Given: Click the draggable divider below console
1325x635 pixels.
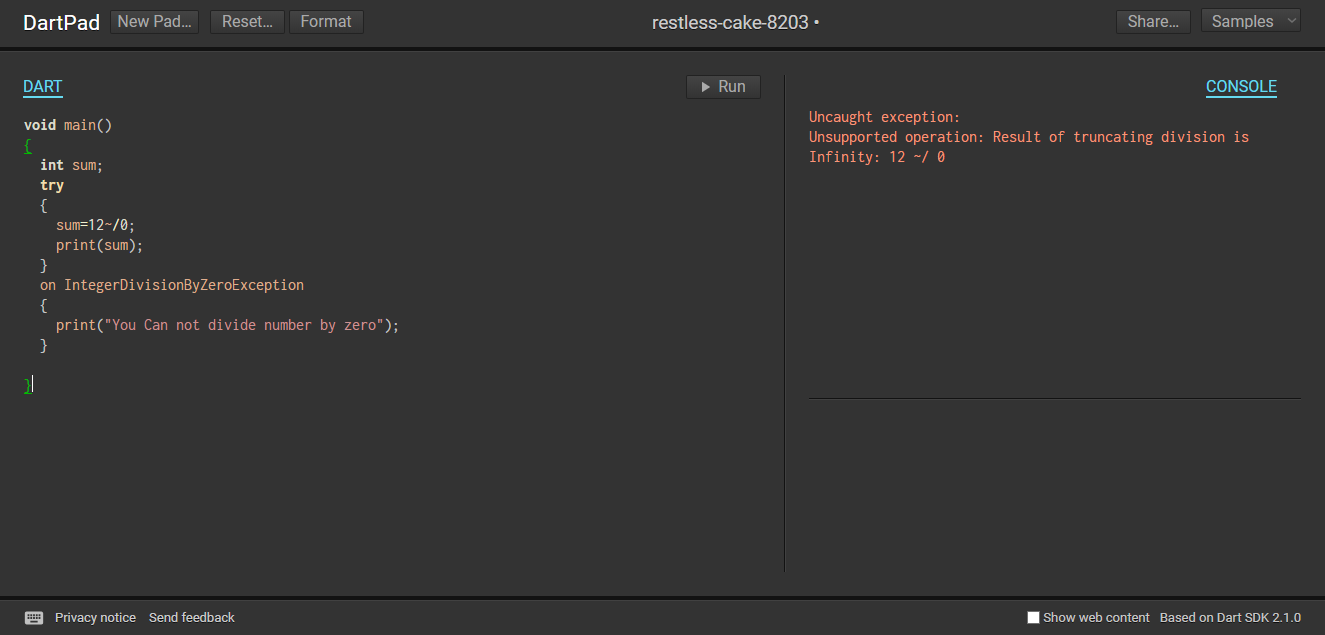Looking at the screenshot, I should point(1054,398).
